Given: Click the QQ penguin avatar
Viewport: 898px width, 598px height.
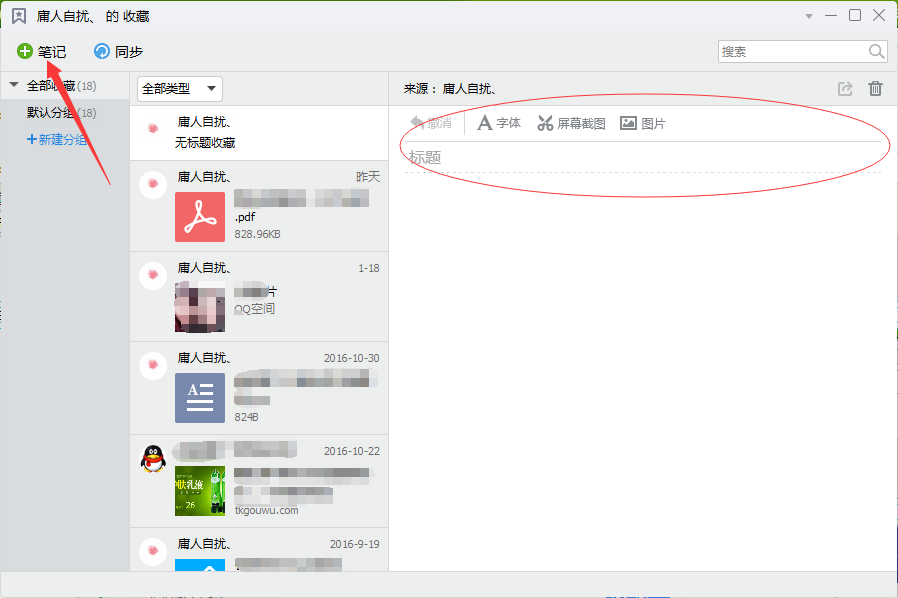Looking at the screenshot, I should (x=153, y=458).
